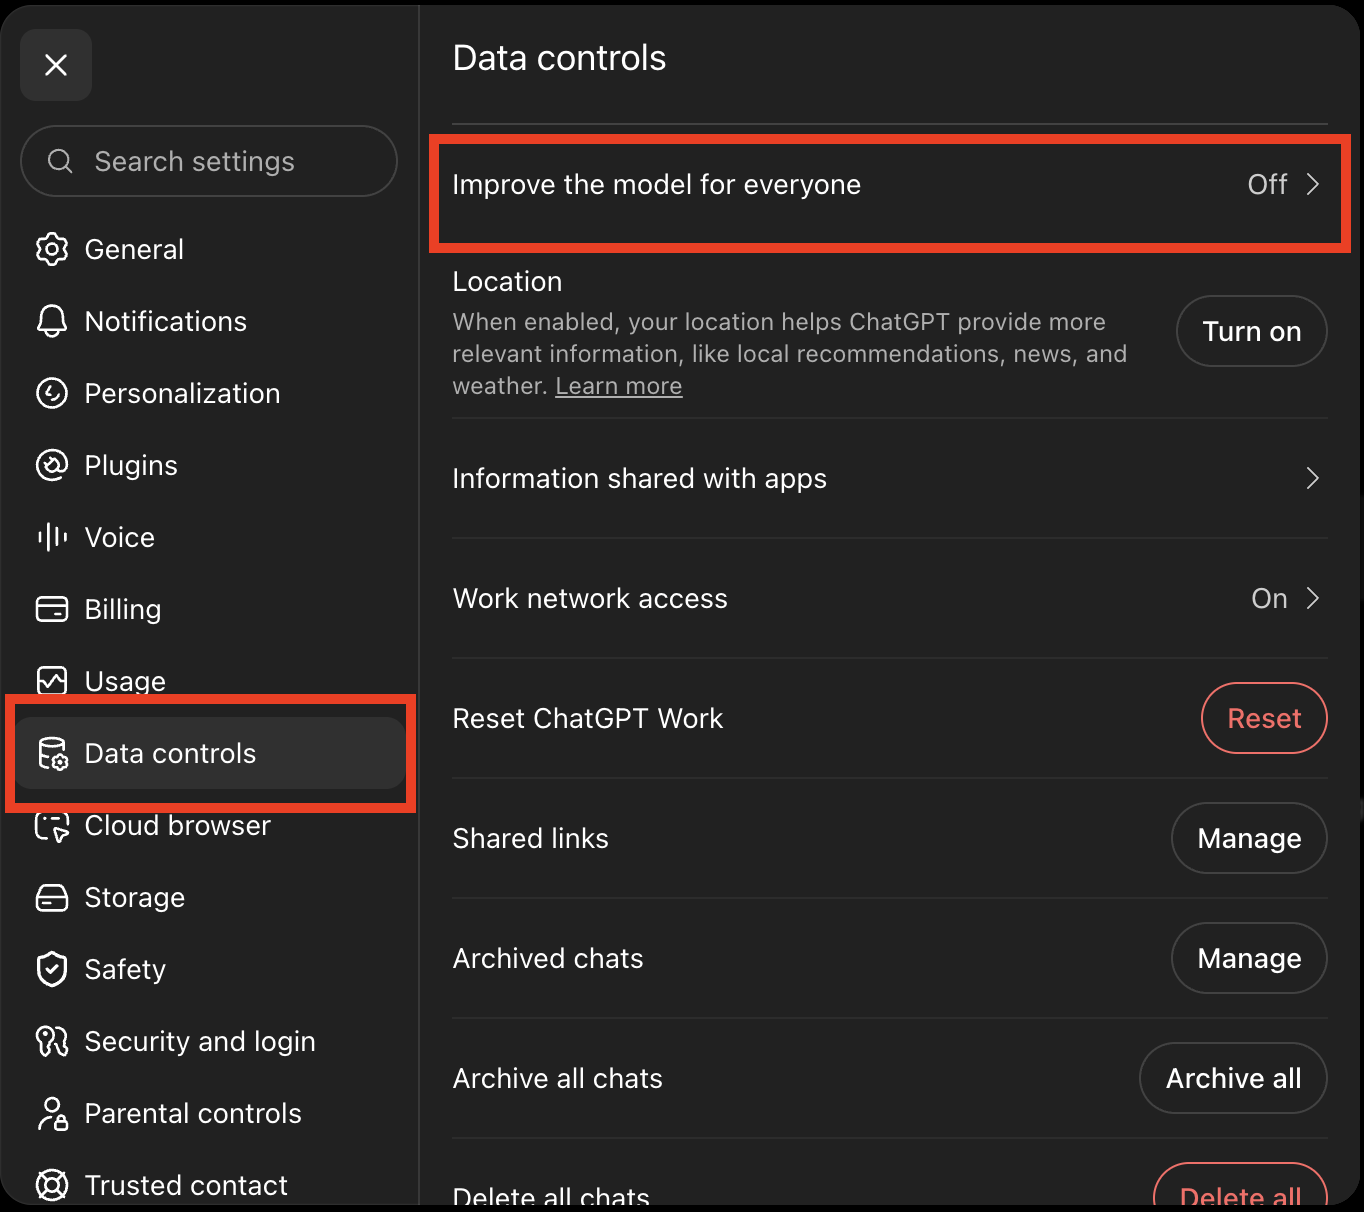Open the Work network access row
Image resolution: width=1364 pixels, height=1212 pixels.
(890, 598)
